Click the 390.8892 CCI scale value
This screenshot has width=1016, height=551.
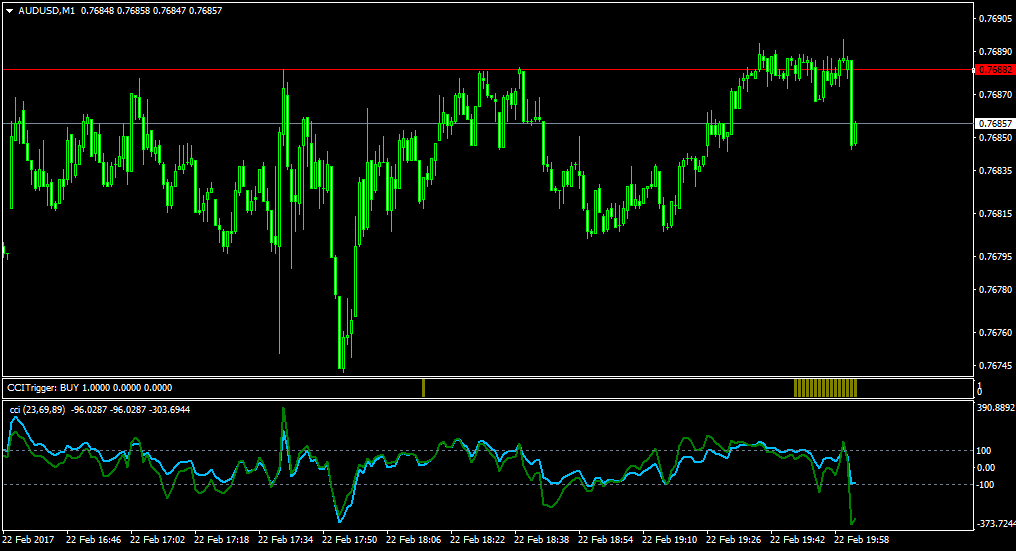click(996, 408)
